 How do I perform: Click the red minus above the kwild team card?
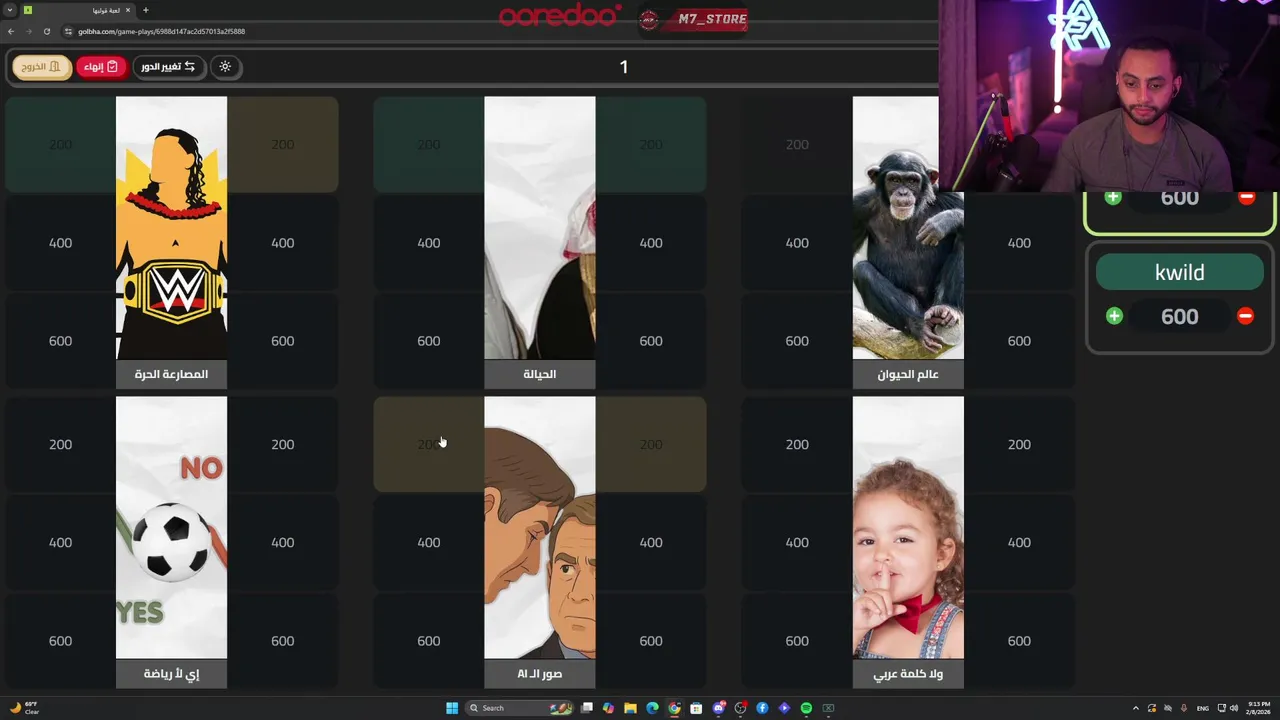1246,198
